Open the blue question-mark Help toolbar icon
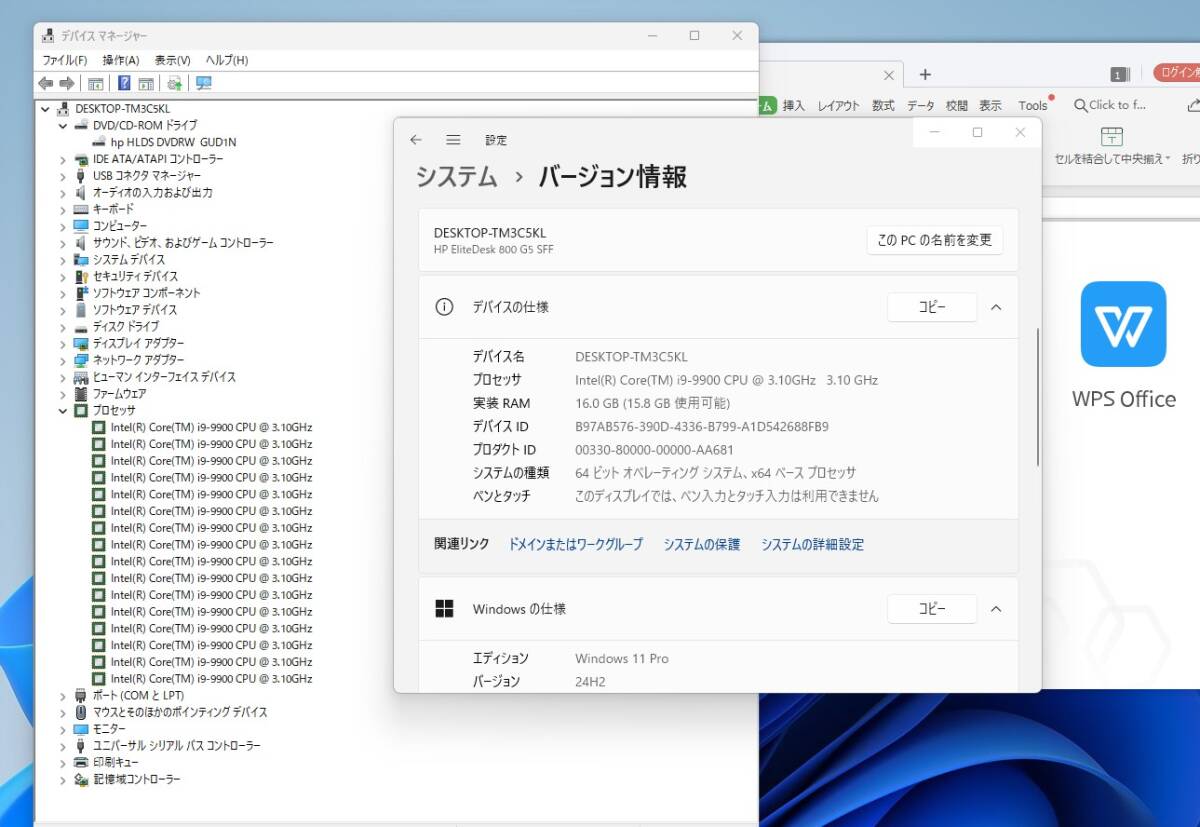 124,83
